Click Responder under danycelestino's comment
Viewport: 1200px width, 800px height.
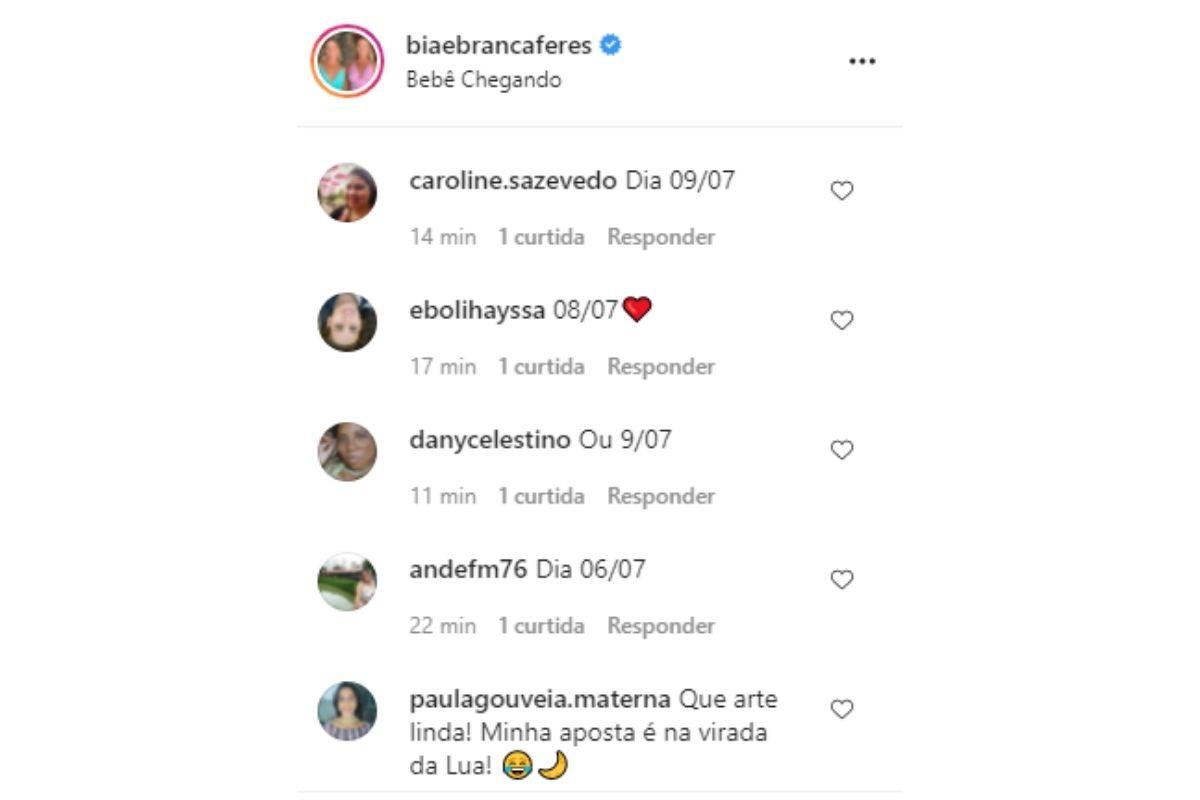tap(661, 496)
